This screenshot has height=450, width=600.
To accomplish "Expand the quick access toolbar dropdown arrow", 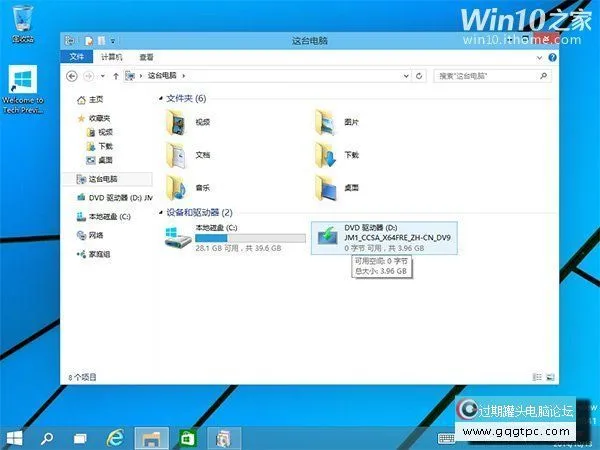I will point(113,41).
